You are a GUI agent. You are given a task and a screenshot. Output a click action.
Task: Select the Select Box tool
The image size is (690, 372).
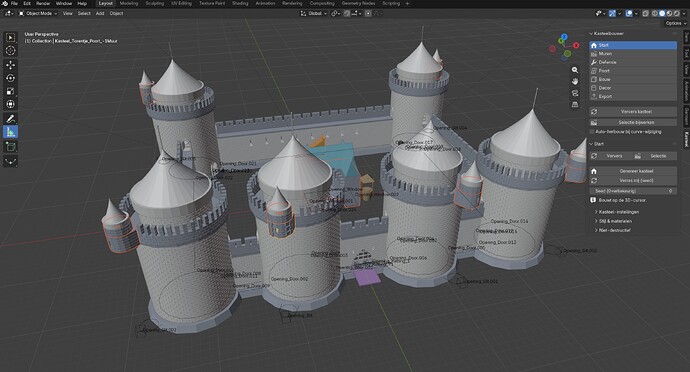pos(11,37)
